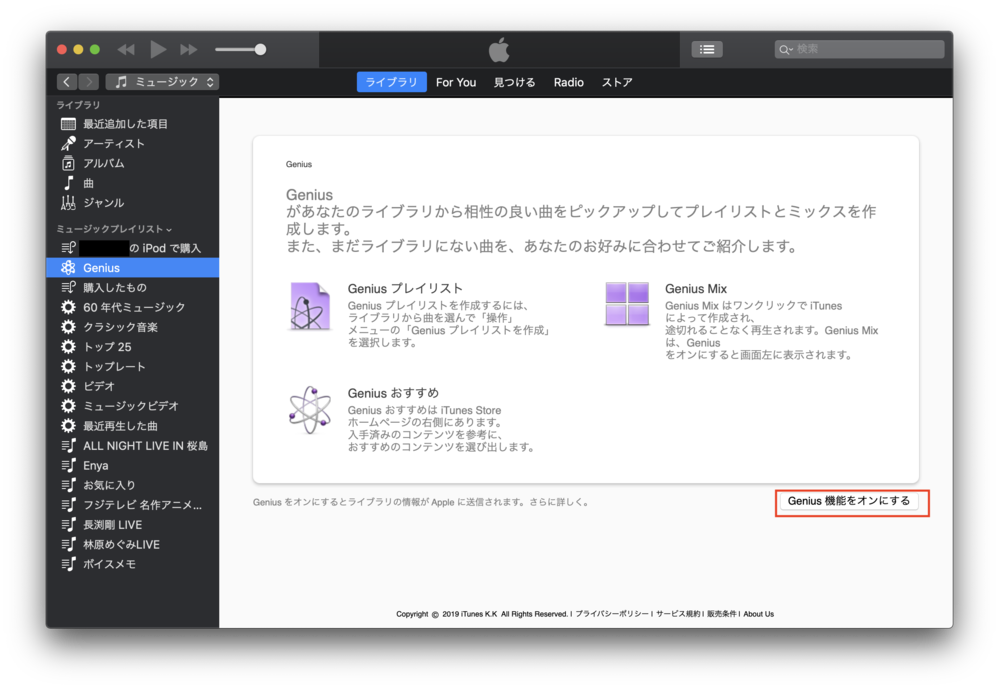Collapse the ミュージックプレイリスト section chevron

coord(169,229)
